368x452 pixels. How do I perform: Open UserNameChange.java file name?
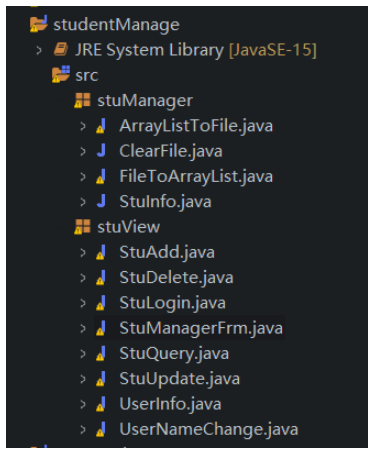coord(209,430)
